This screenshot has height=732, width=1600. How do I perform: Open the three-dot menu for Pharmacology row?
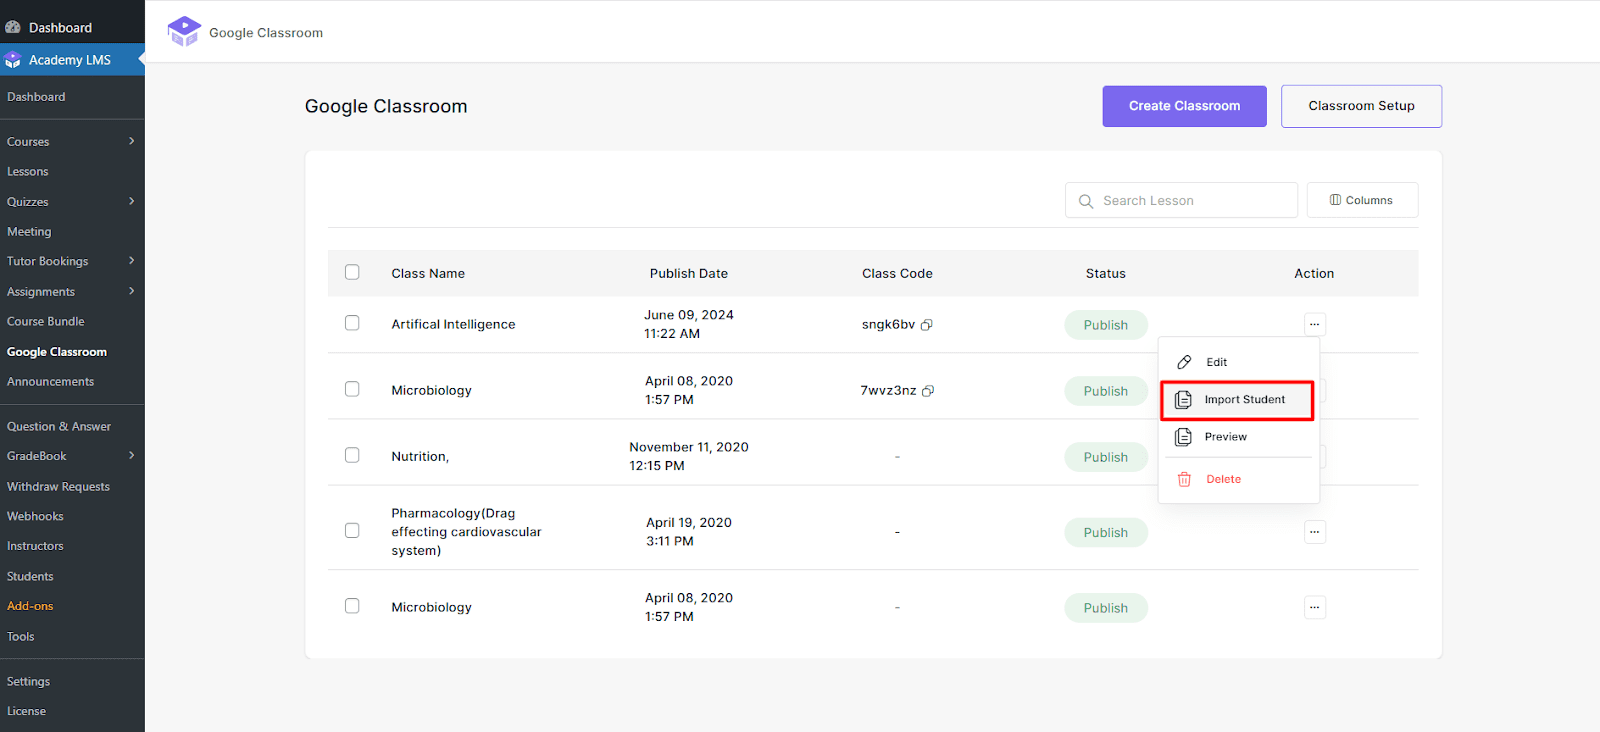point(1314,532)
